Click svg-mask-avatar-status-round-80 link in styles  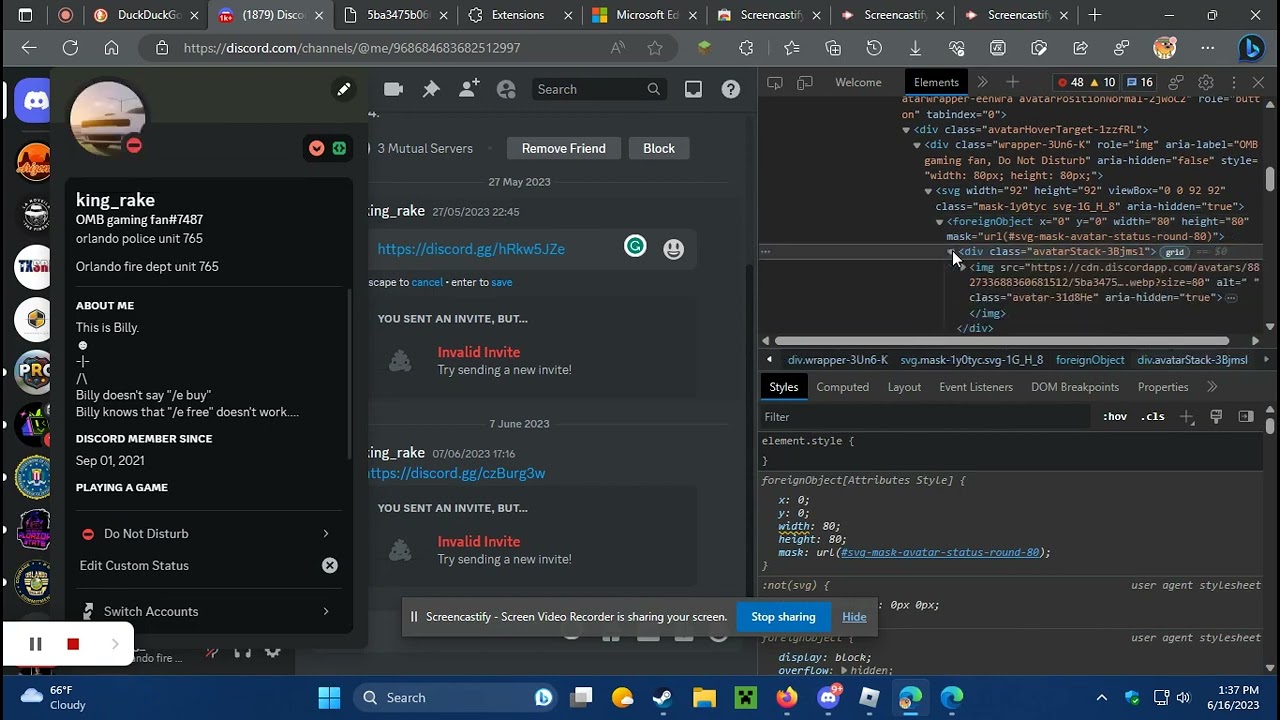[x=940, y=552]
